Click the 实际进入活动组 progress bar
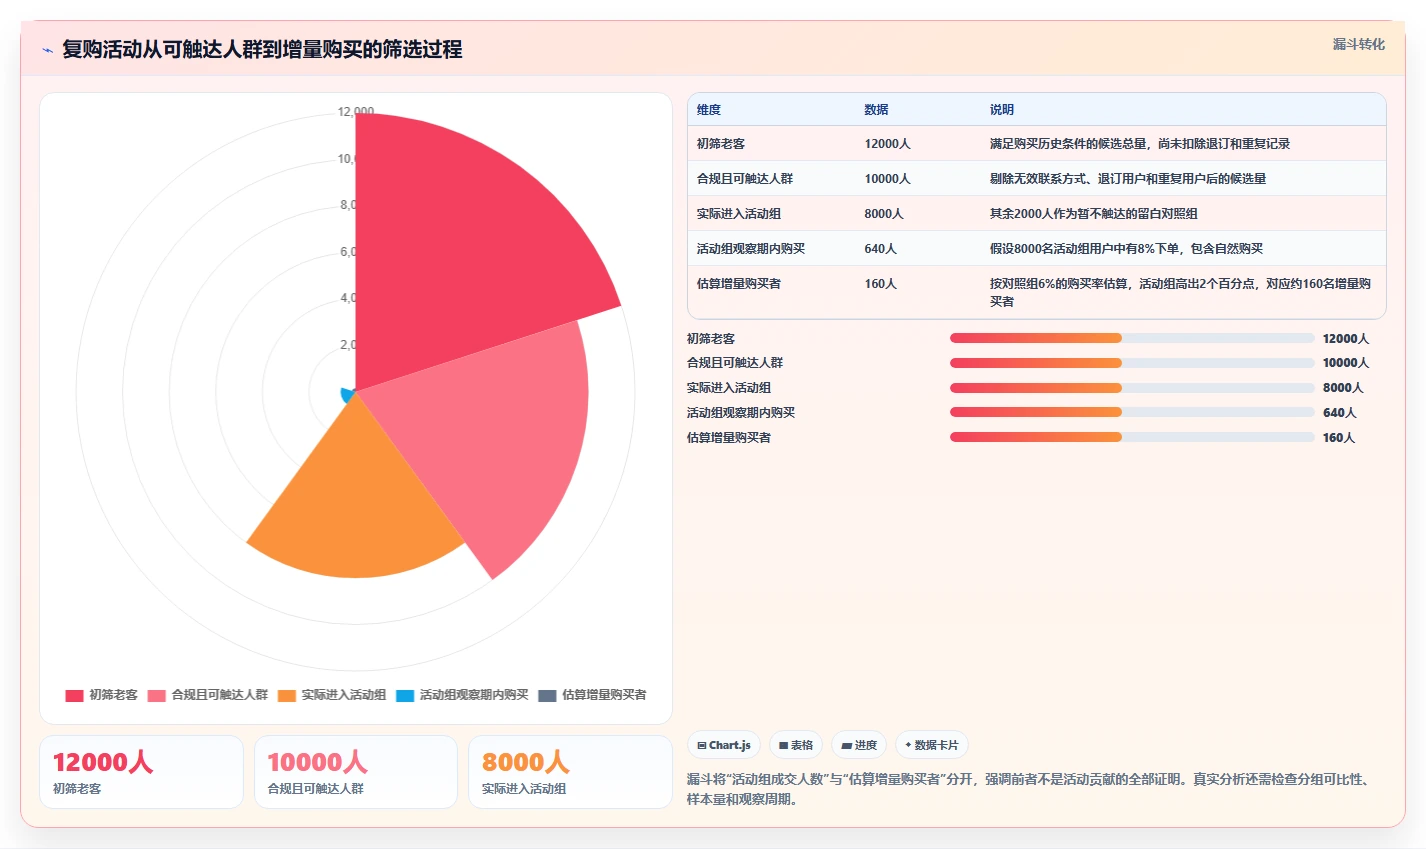This screenshot has height=849, width=1426. pyautogui.click(x=1132, y=388)
